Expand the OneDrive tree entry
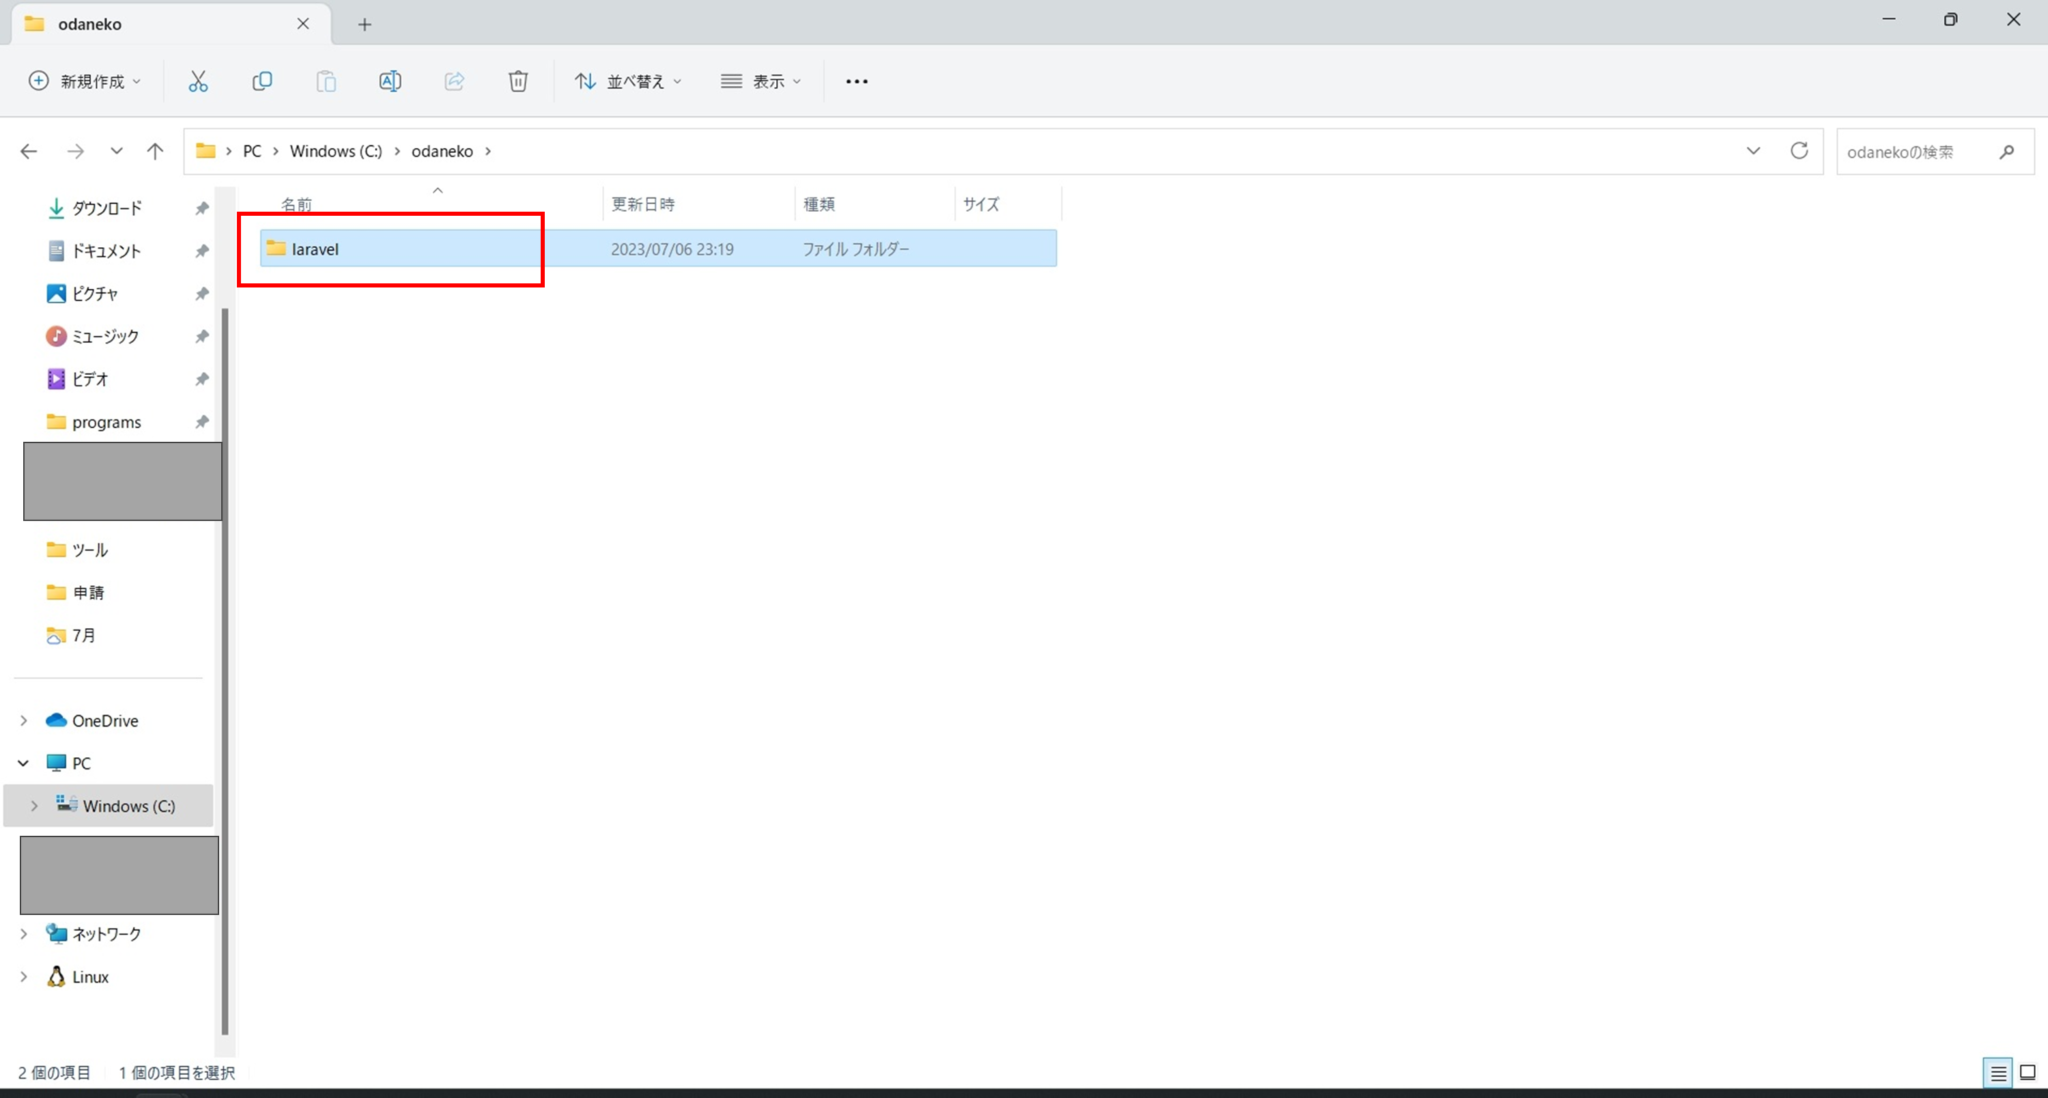This screenshot has height=1098, width=2048. [23, 720]
